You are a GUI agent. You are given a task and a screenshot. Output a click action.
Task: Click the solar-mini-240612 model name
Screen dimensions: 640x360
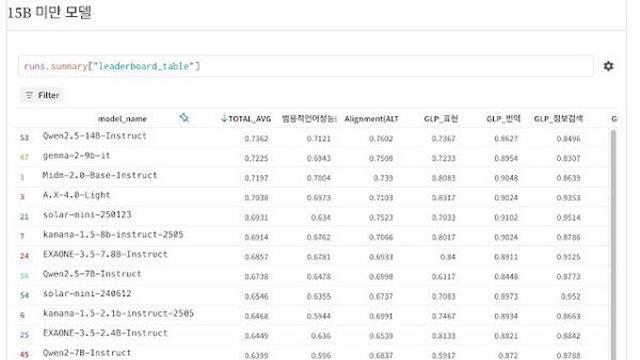87,293
